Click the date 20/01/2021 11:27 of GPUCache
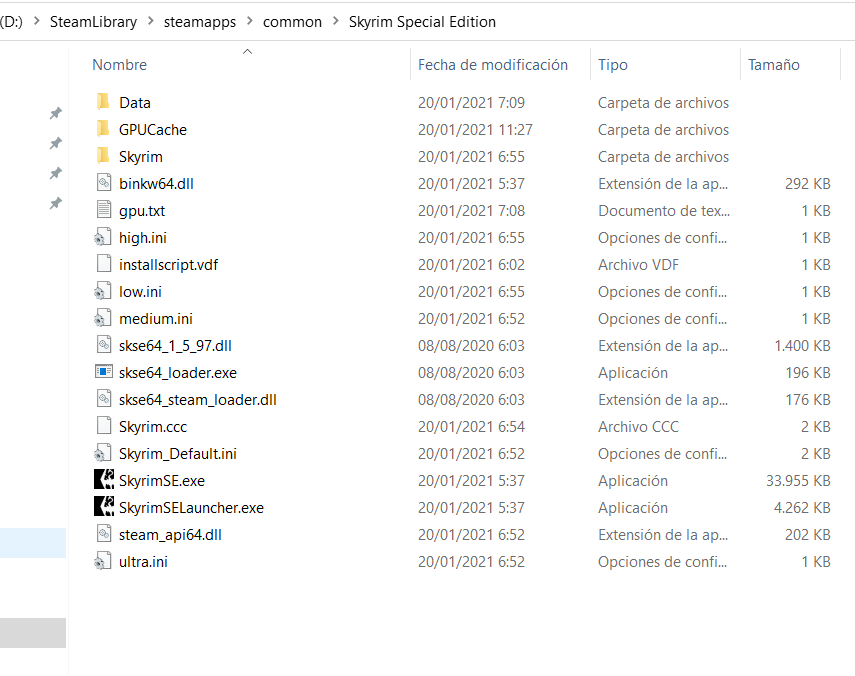The image size is (855, 676). click(475, 130)
